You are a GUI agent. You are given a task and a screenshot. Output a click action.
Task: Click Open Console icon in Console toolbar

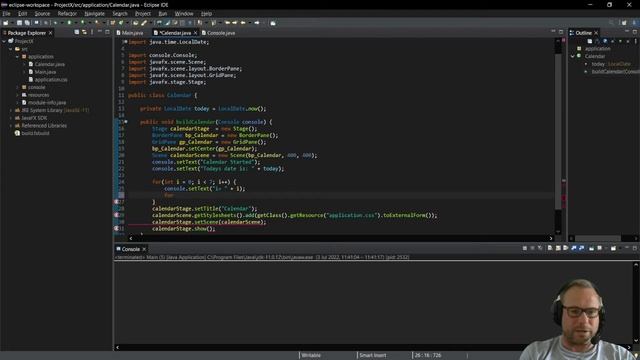pyautogui.click(x=613, y=248)
